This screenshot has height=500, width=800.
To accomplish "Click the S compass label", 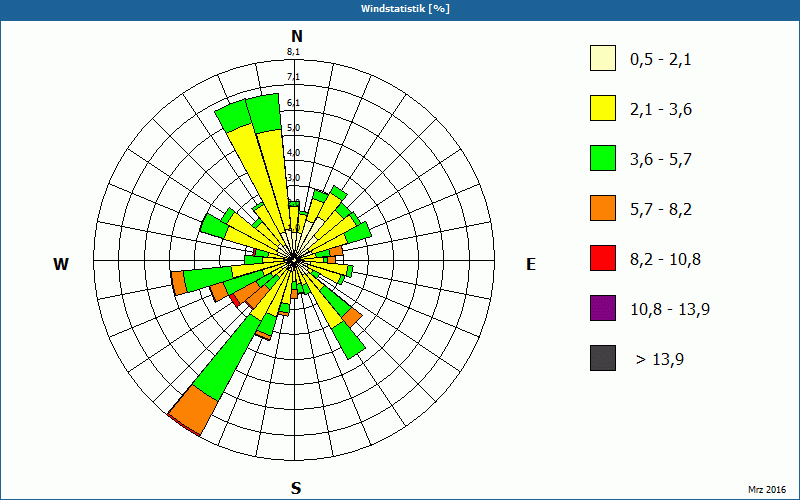I will coord(296,489).
